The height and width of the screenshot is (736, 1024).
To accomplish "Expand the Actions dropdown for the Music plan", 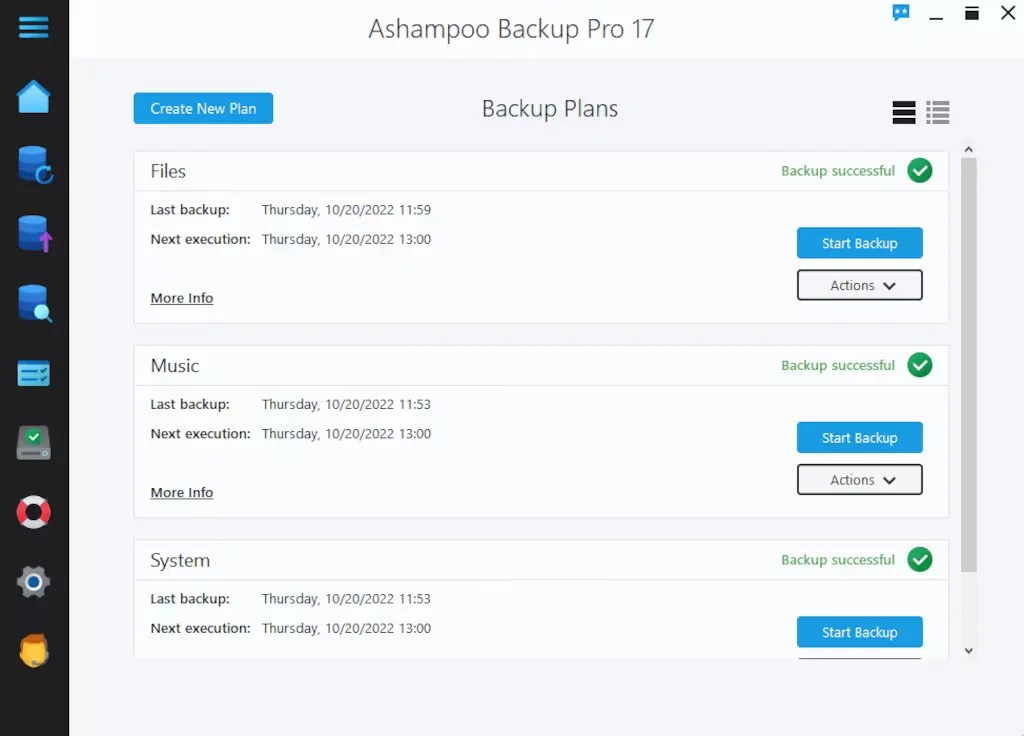I will point(859,480).
